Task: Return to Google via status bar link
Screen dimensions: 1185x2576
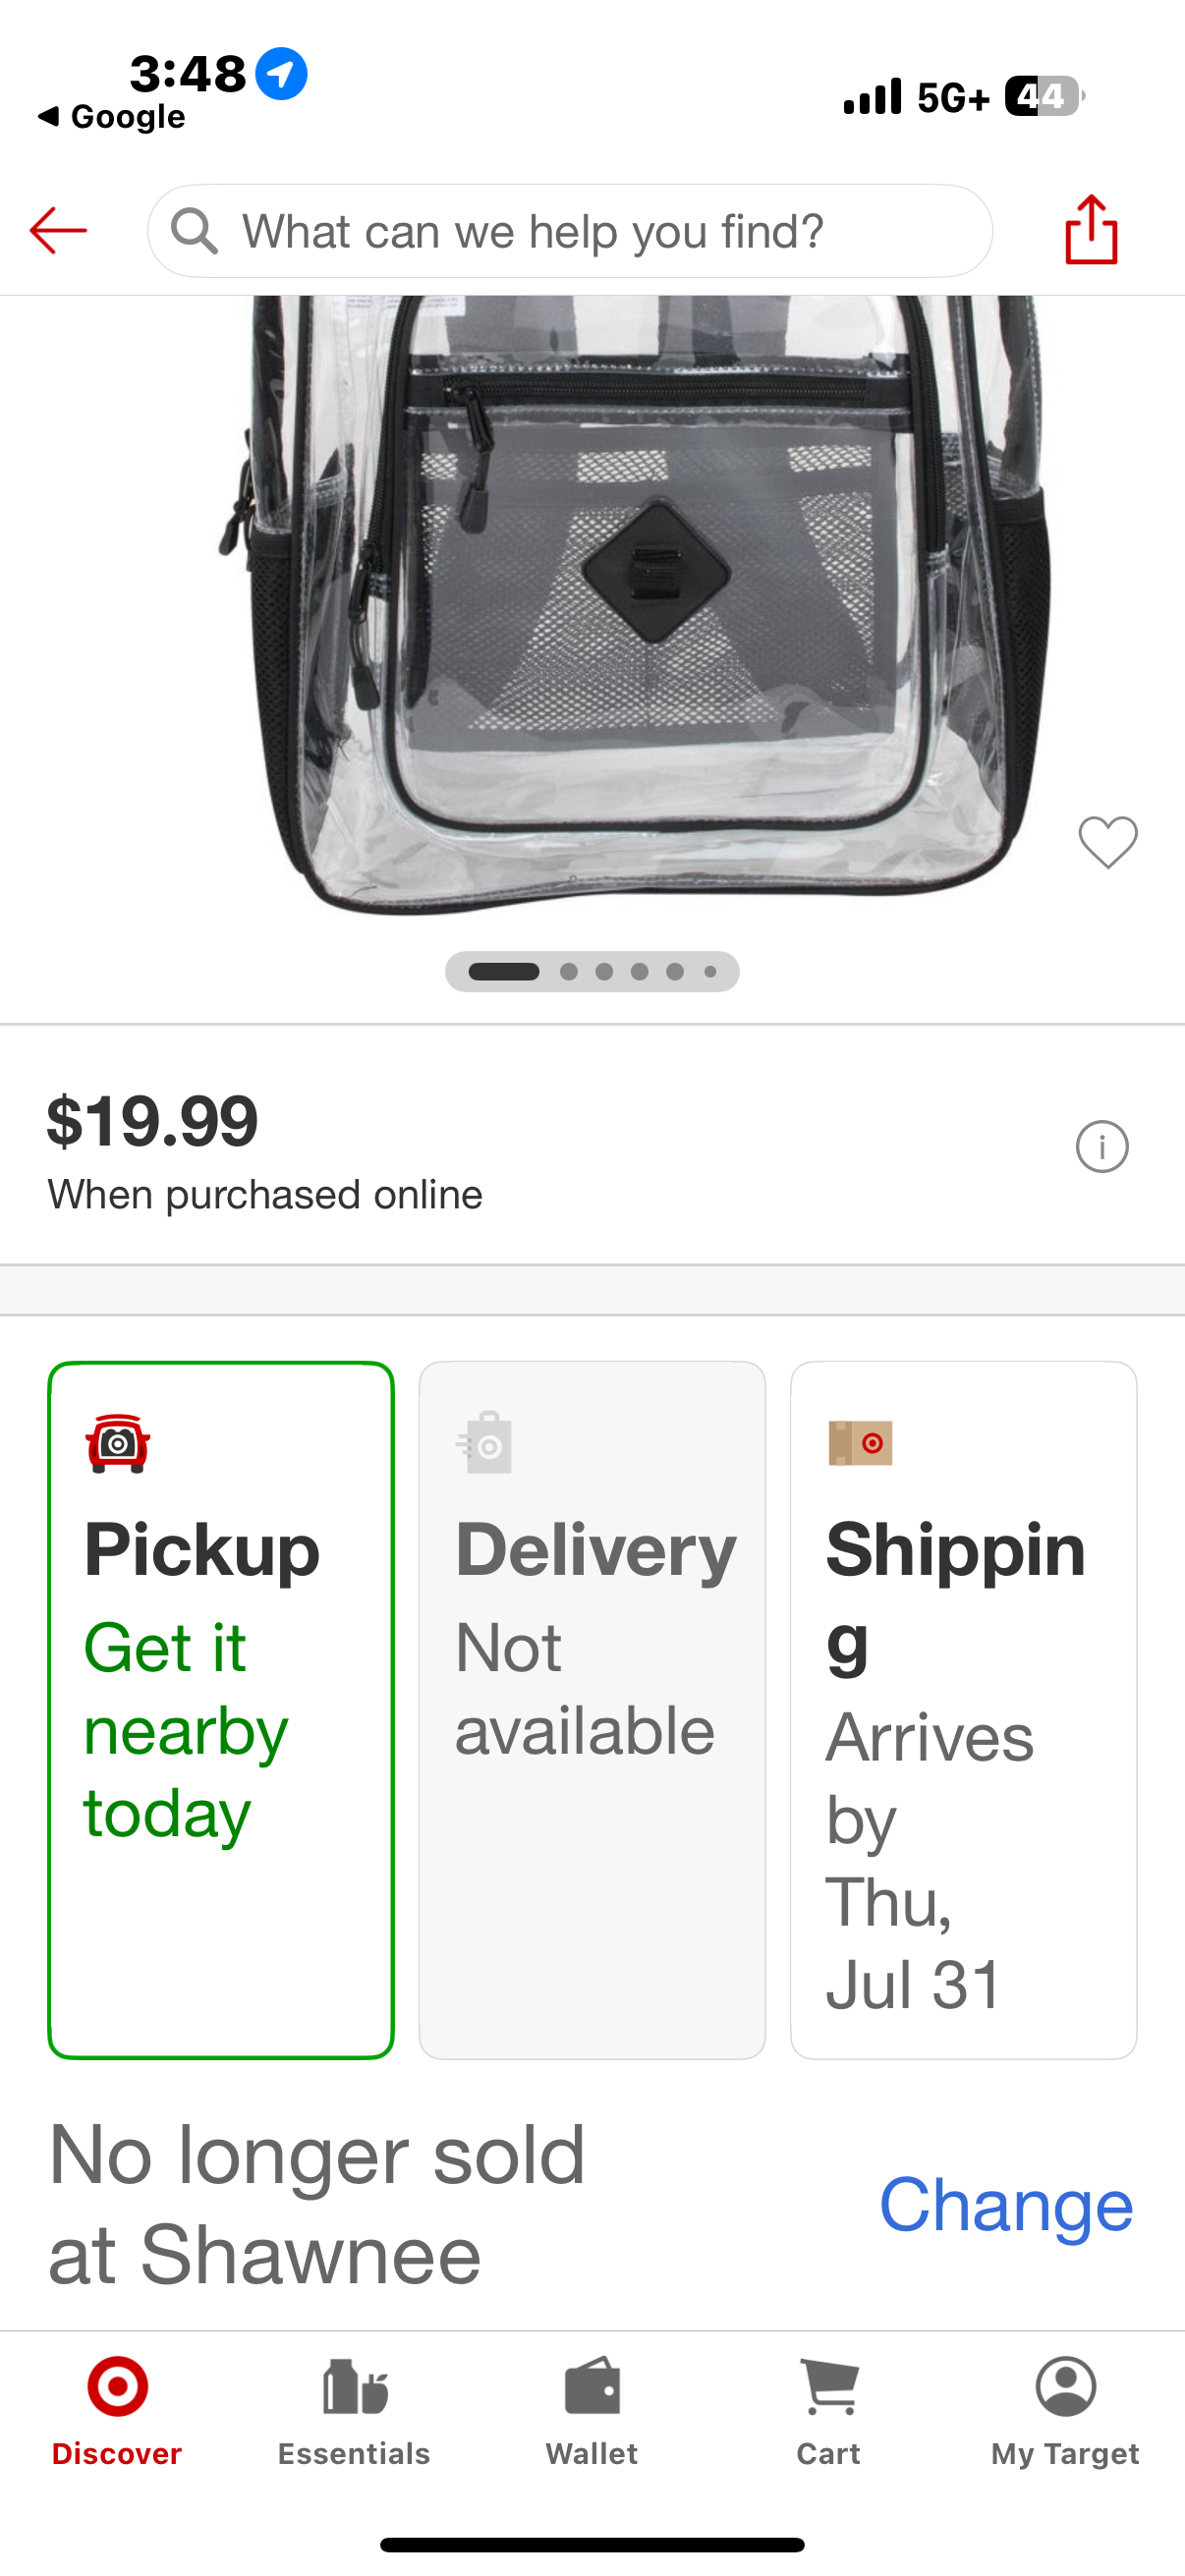Action: click(x=112, y=117)
